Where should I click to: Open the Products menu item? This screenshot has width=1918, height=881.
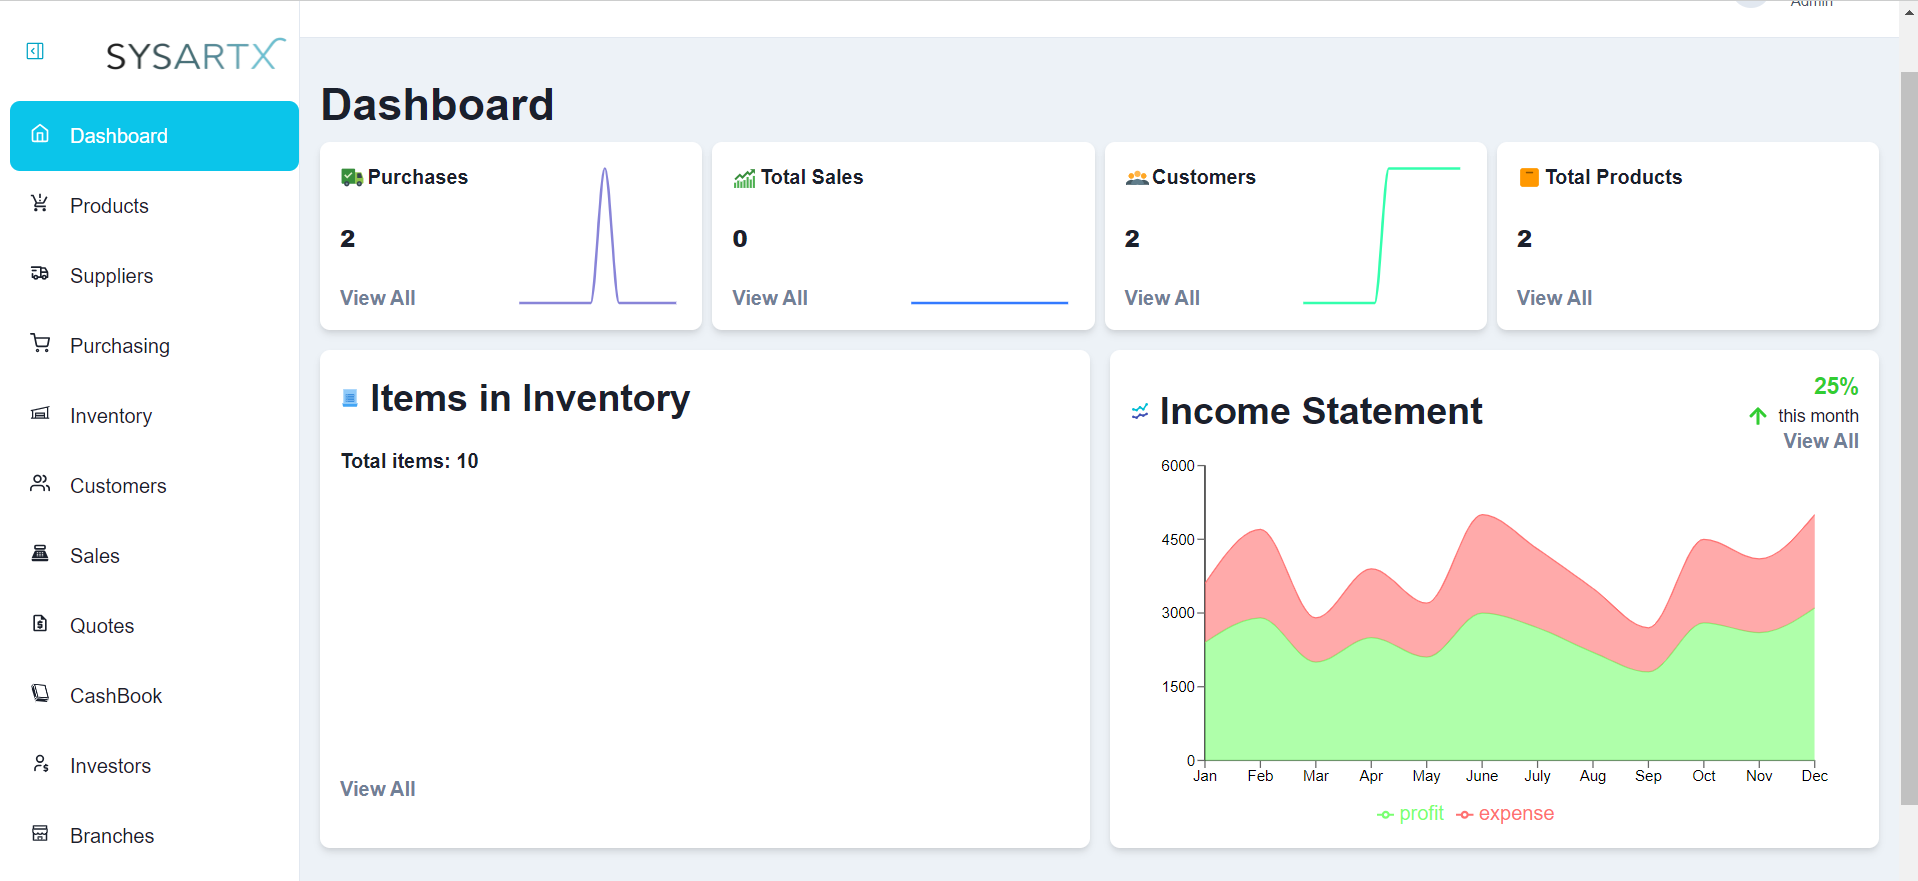(154, 206)
